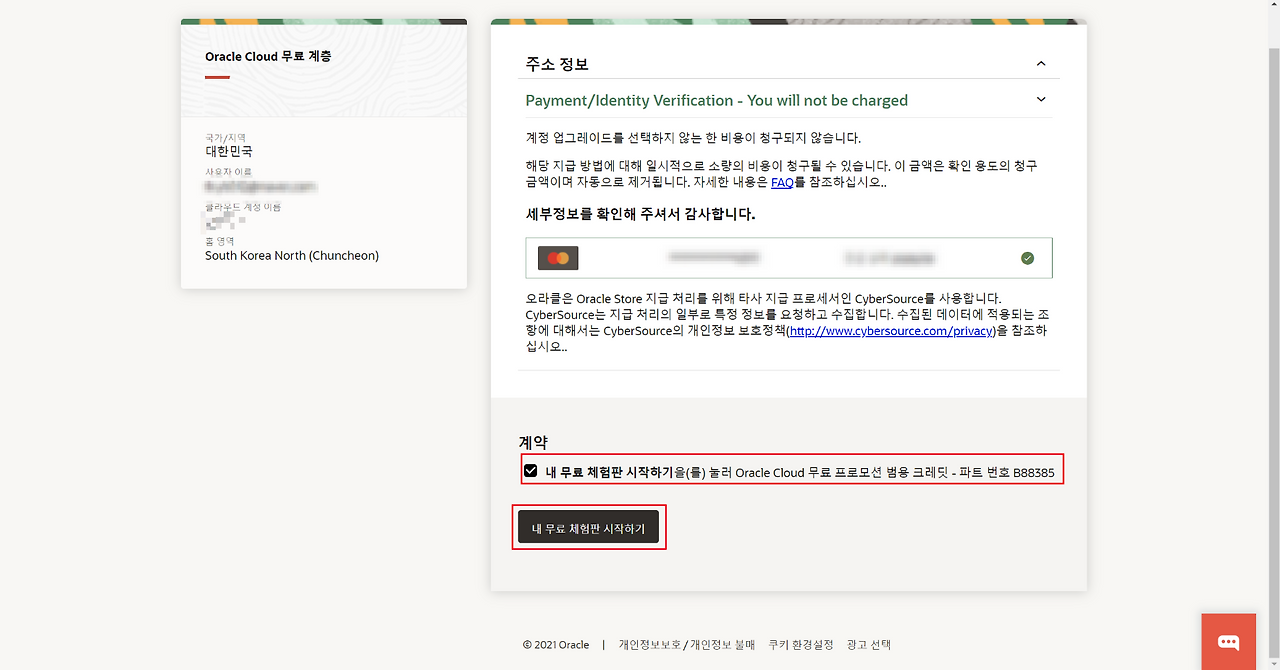Click the South Korea North (Chuncheon) region text
The width and height of the screenshot is (1280, 670).
pyautogui.click(x=292, y=256)
